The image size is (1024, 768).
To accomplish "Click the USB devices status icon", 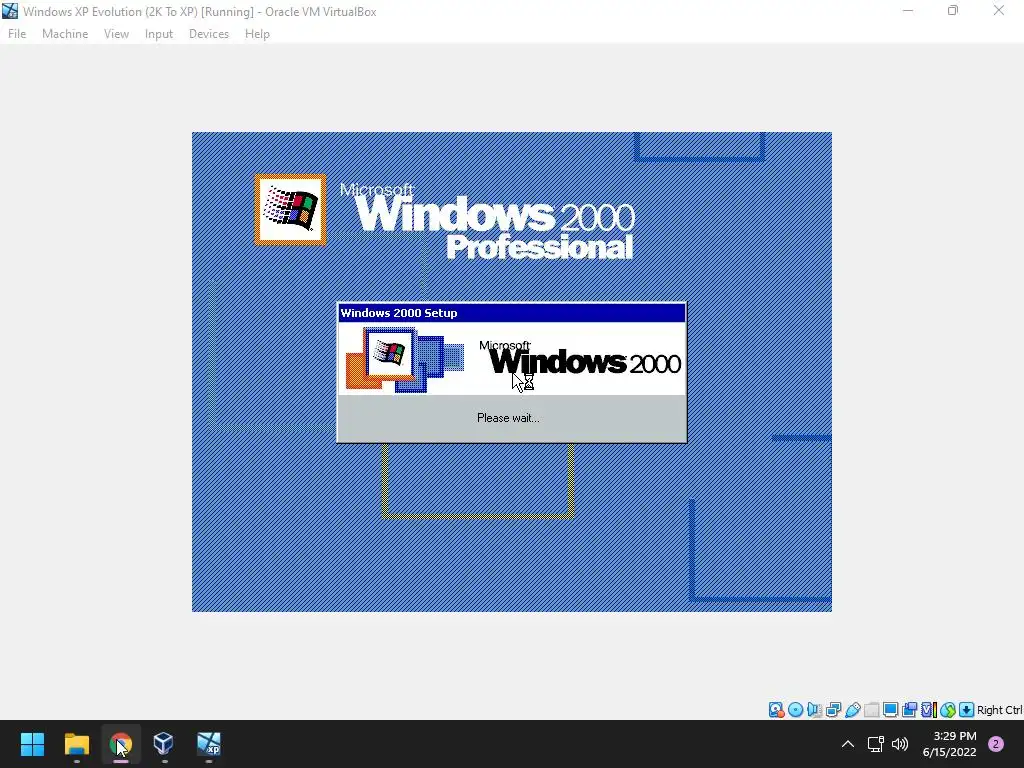I will point(852,710).
